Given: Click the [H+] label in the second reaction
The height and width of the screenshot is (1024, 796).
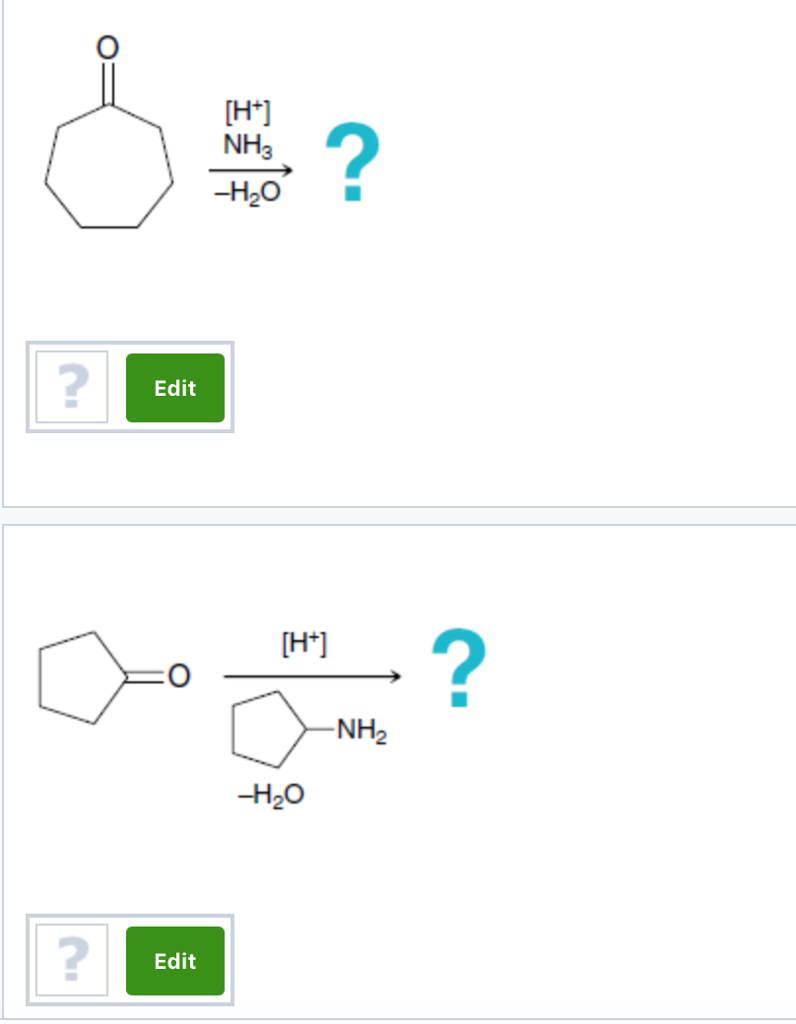Looking at the screenshot, I should click(x=306, y=642).
